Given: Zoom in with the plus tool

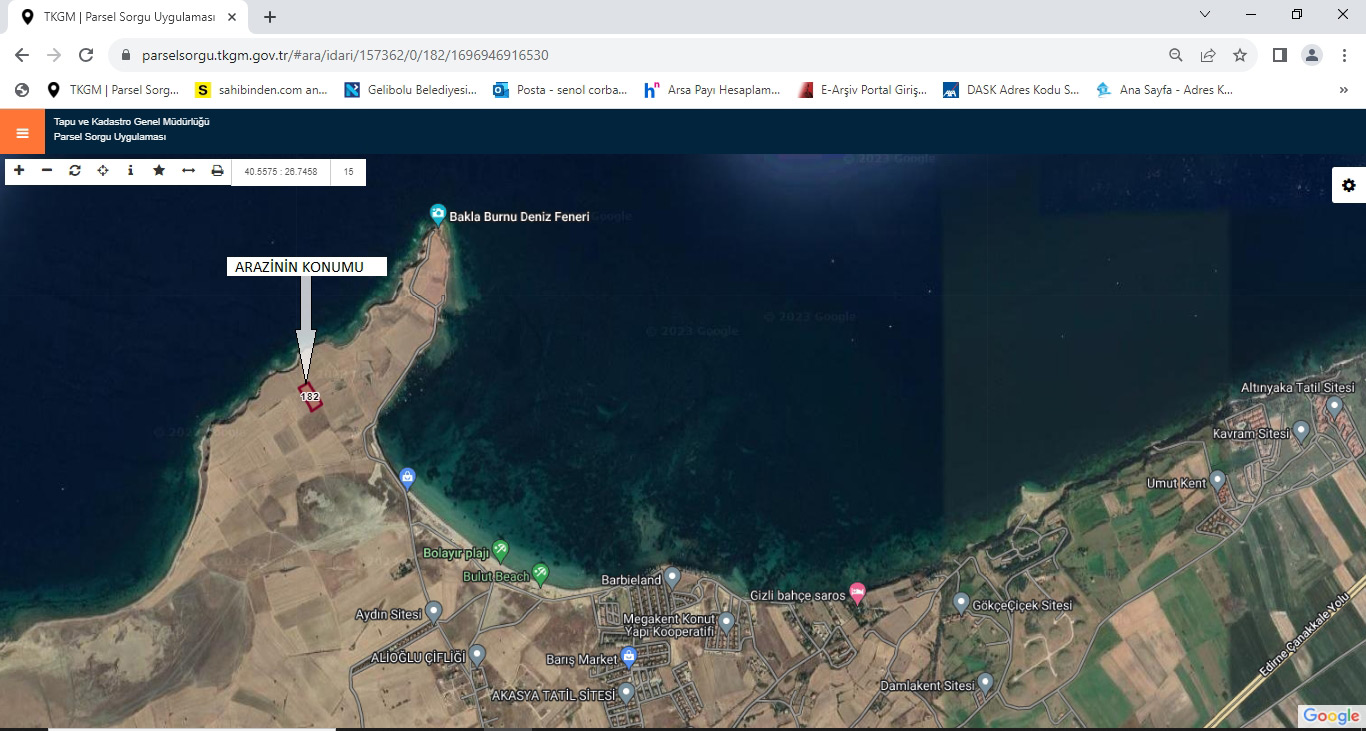Looking at the screenshot, I should pos(19,171).
